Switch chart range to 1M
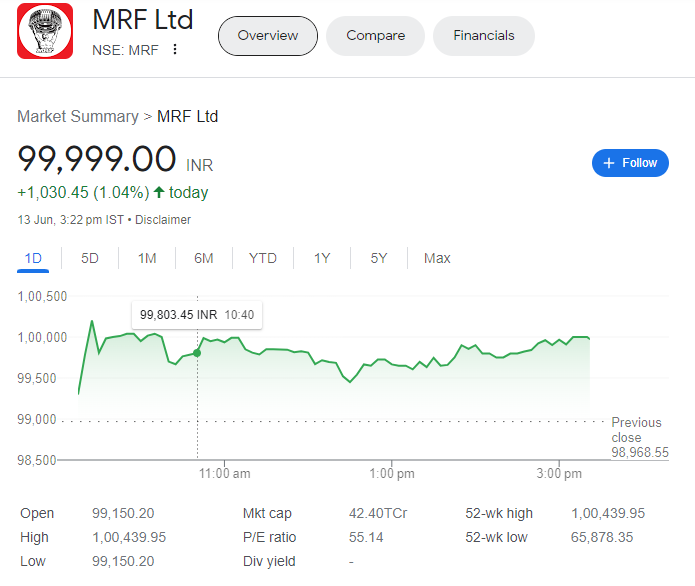 tap(147, 258)
